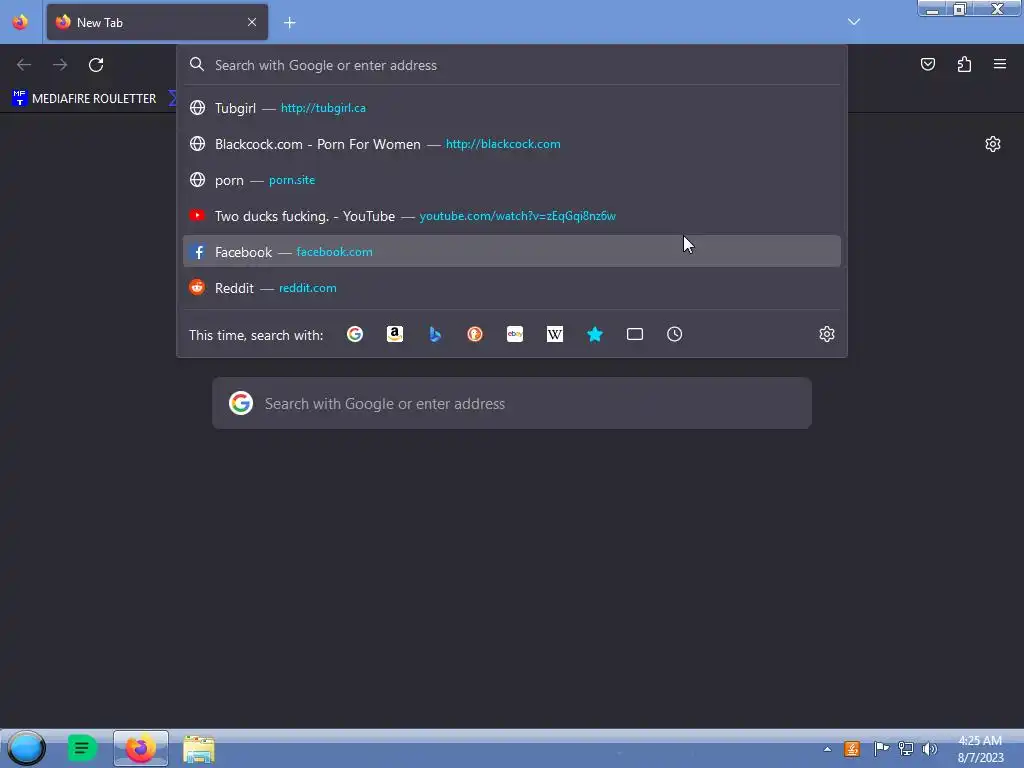This screenshot has height=768, width=1024.
Task: Open the taskbar clock and date
Action: tap(980, 749)
